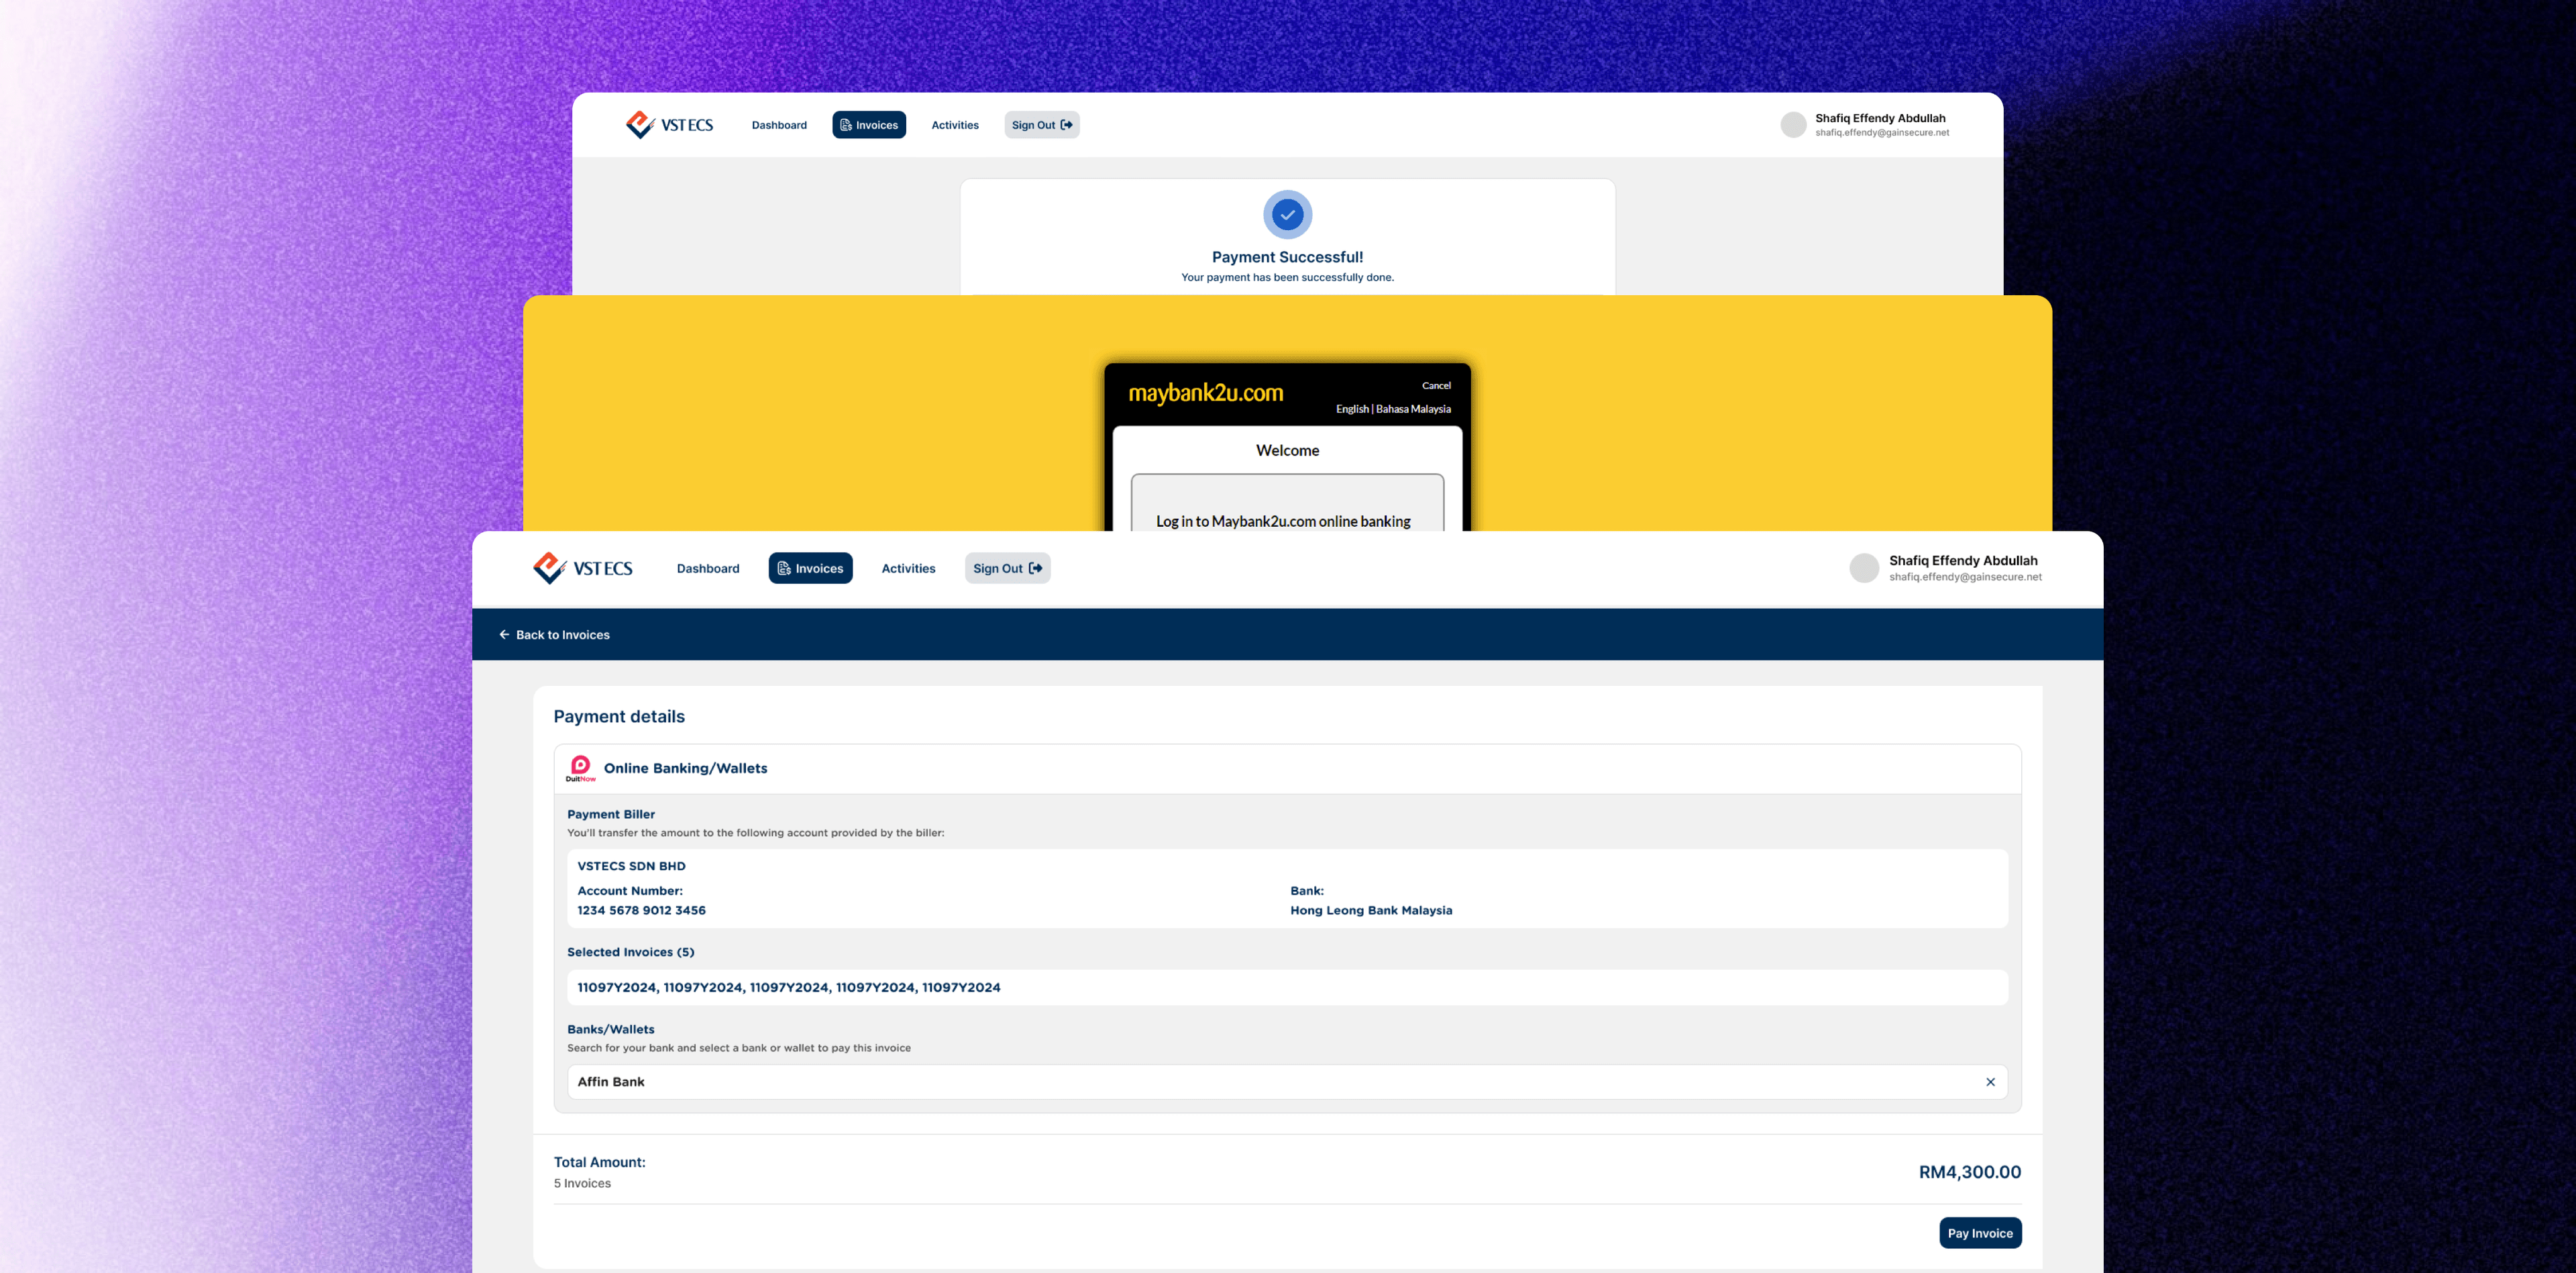
Task: Click the VSTECS SDN BHD biller name
Action: 631,866
